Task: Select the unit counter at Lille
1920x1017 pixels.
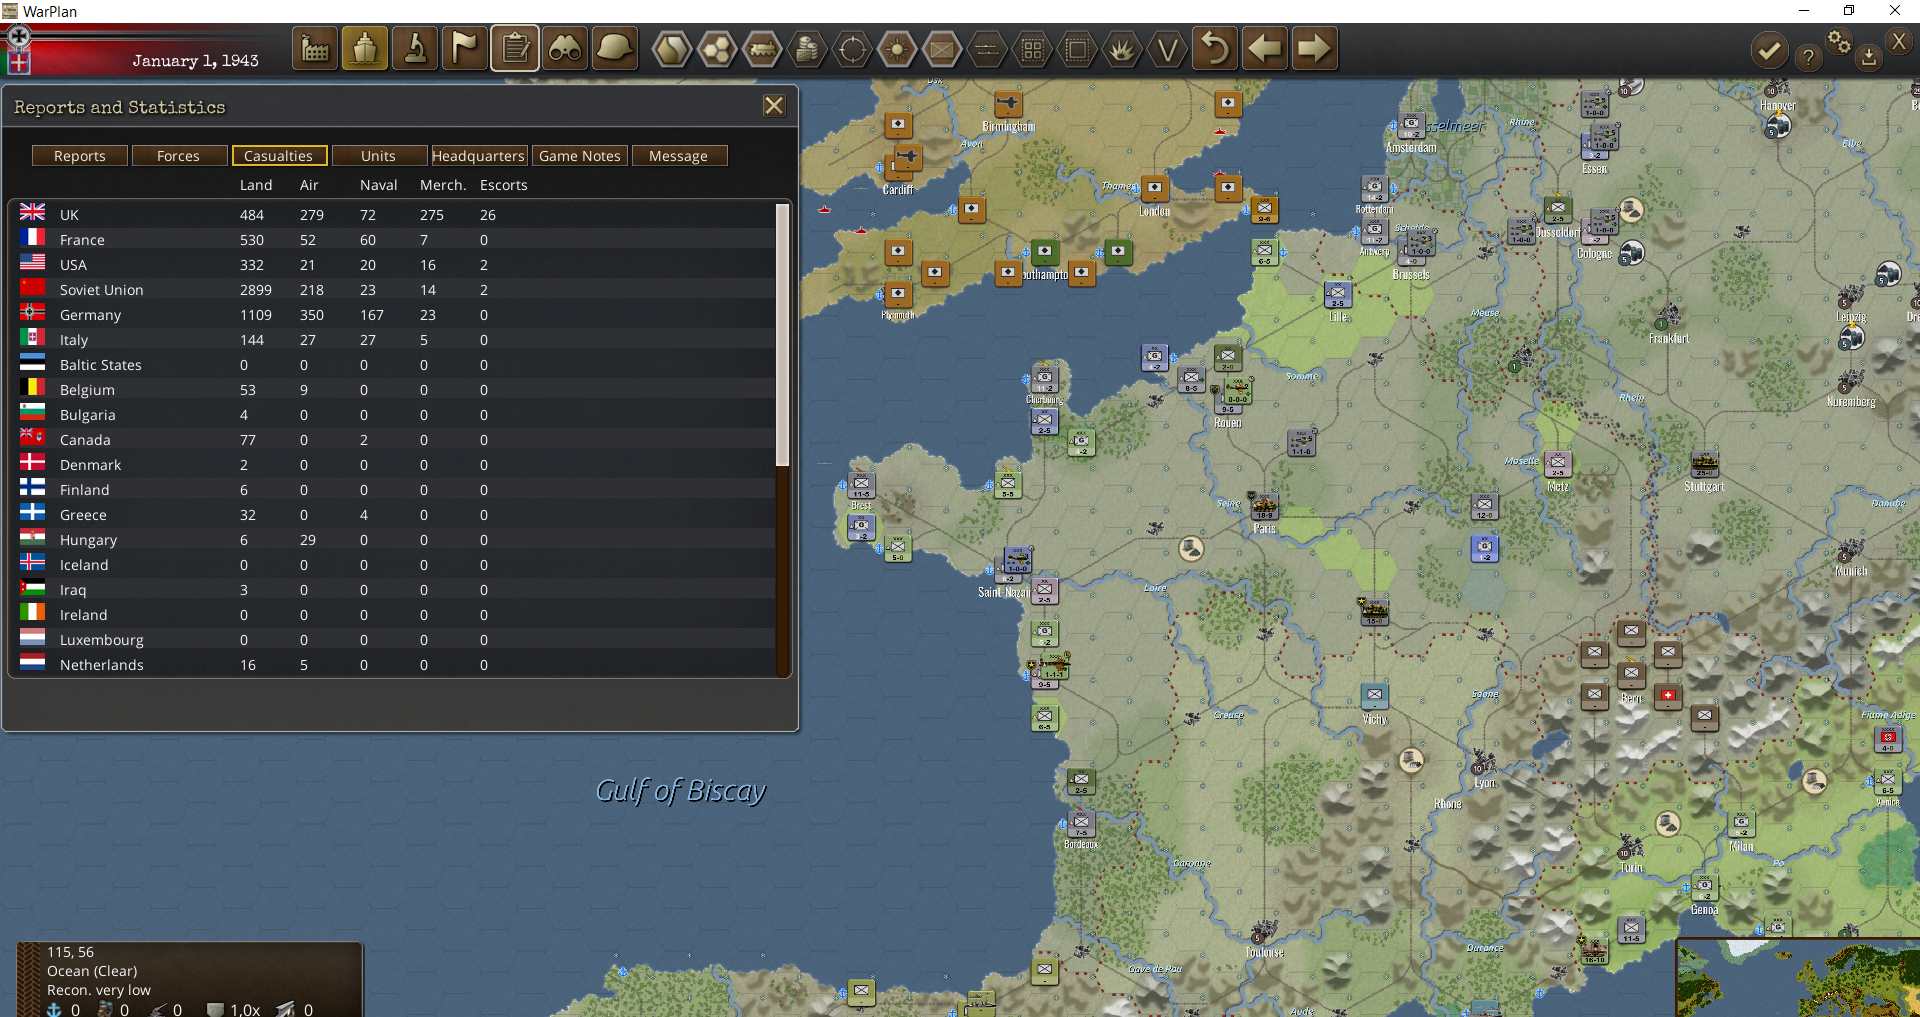Action: 1338,295
